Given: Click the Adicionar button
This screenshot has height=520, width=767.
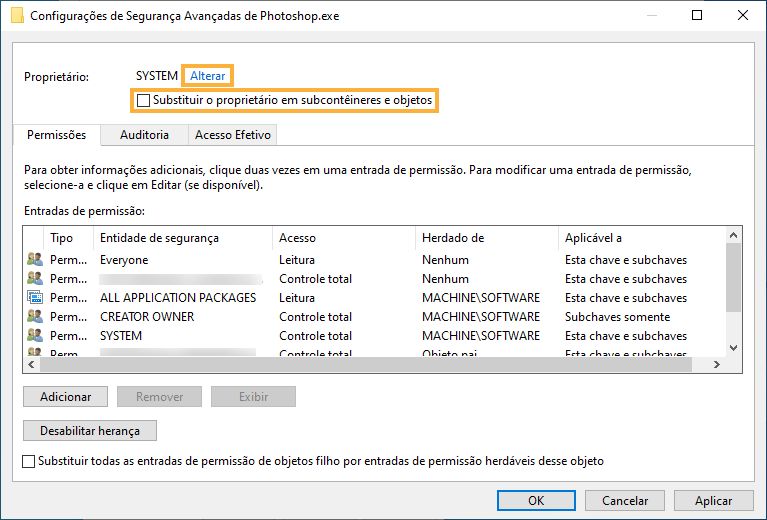Looking at the screenshot, I should [x=66, y=397].
